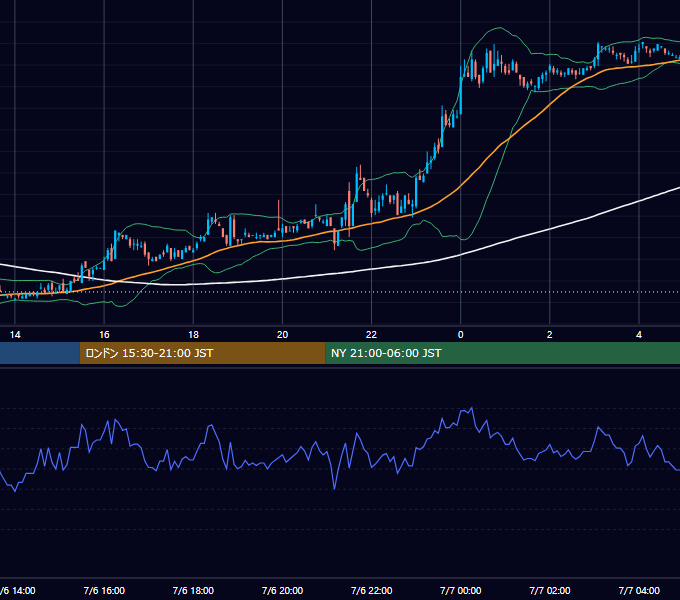
Task: Click the London session bar 15:30-21:00 JST
Action: coord(203,353)
